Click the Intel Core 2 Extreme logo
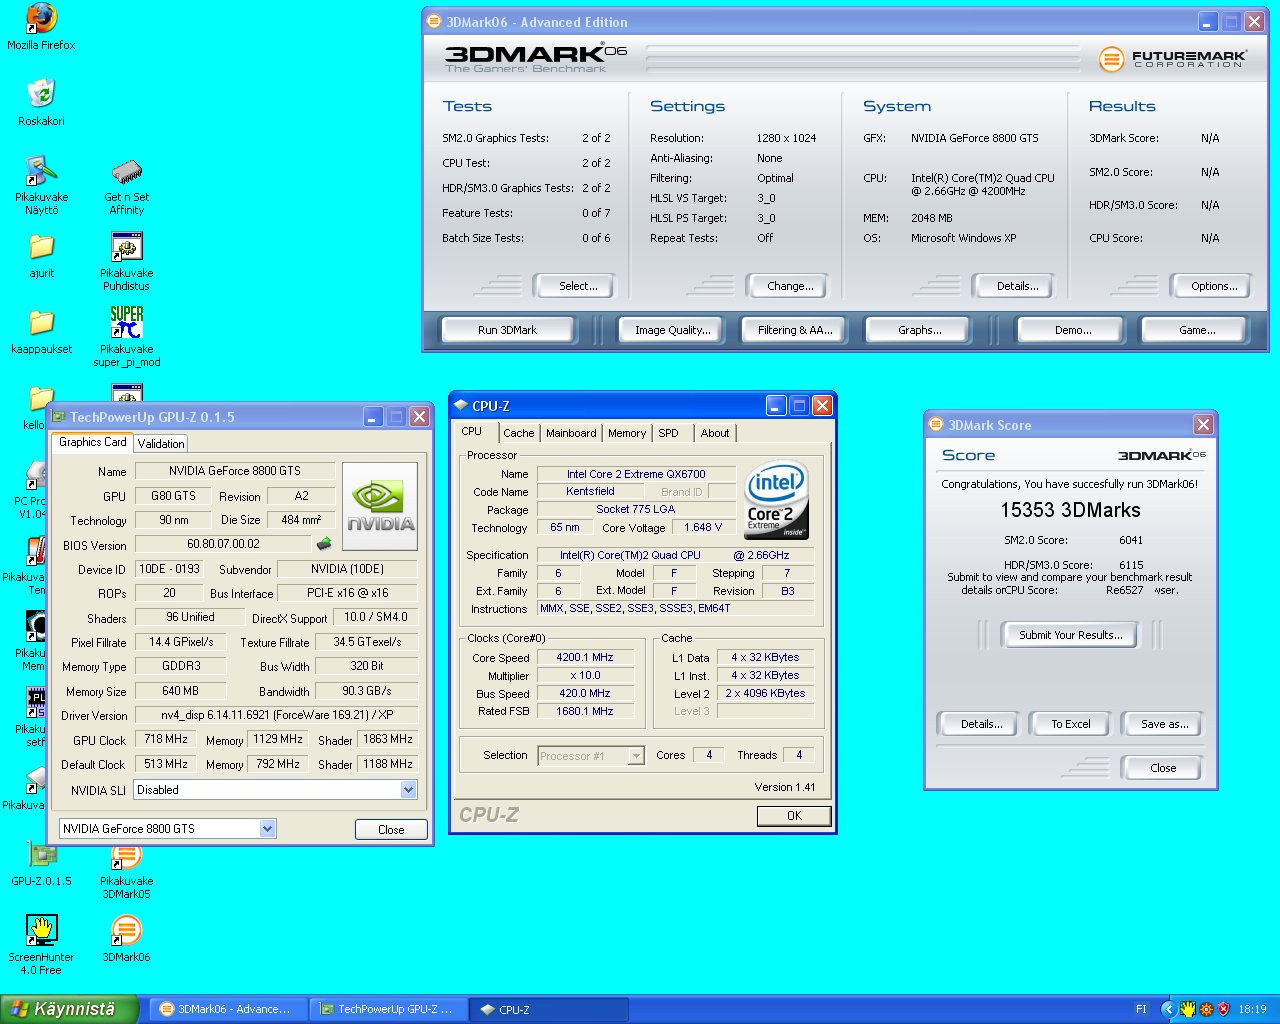 (777, 500)
